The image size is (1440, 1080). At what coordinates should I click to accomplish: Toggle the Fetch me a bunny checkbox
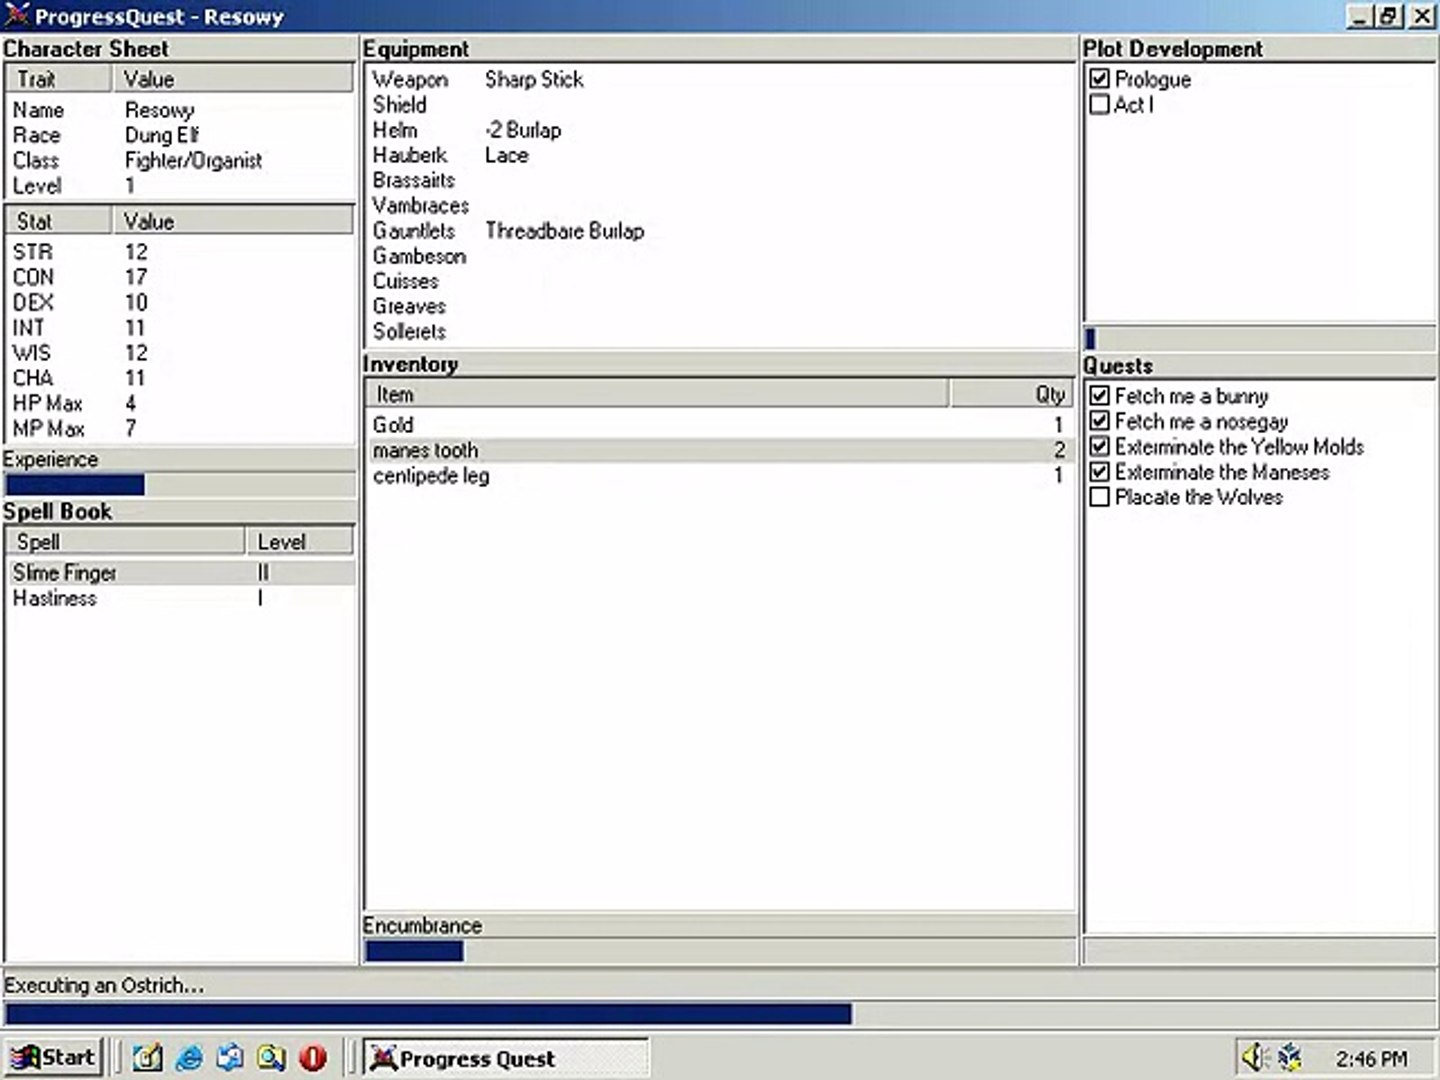[x=1099, y=396]
